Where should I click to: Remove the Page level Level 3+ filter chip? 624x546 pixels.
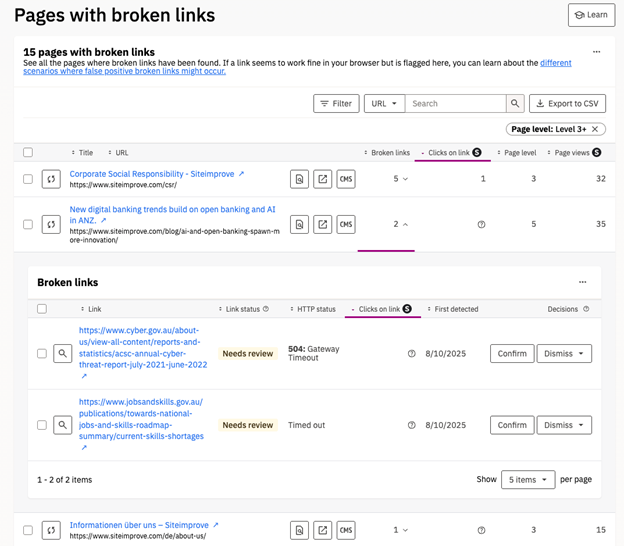point(596,129)
